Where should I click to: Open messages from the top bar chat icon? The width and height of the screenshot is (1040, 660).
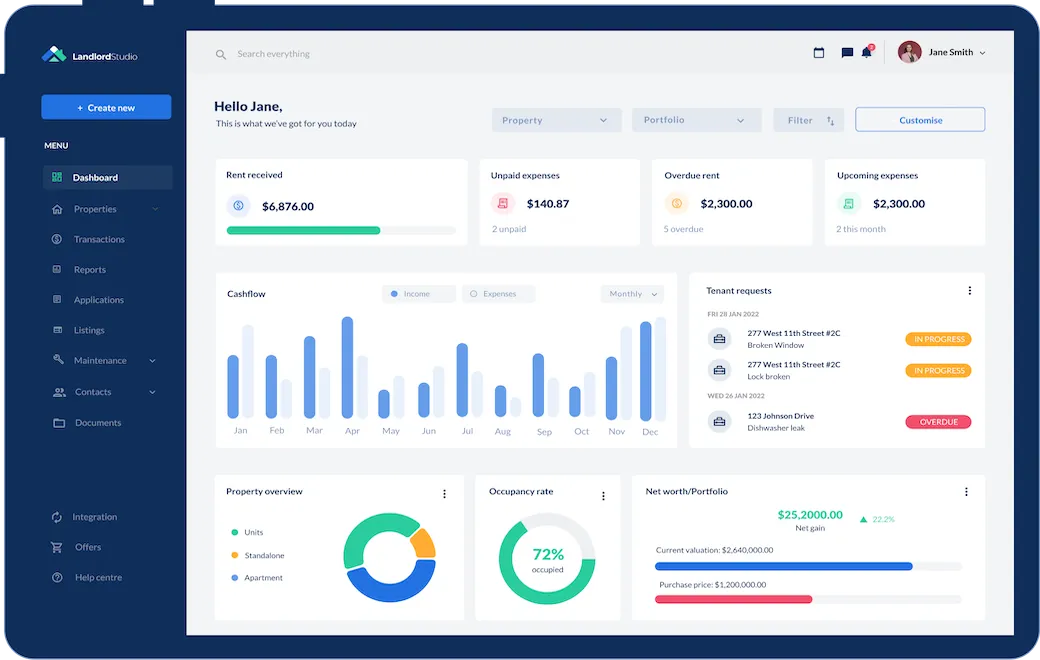point(846,52)
